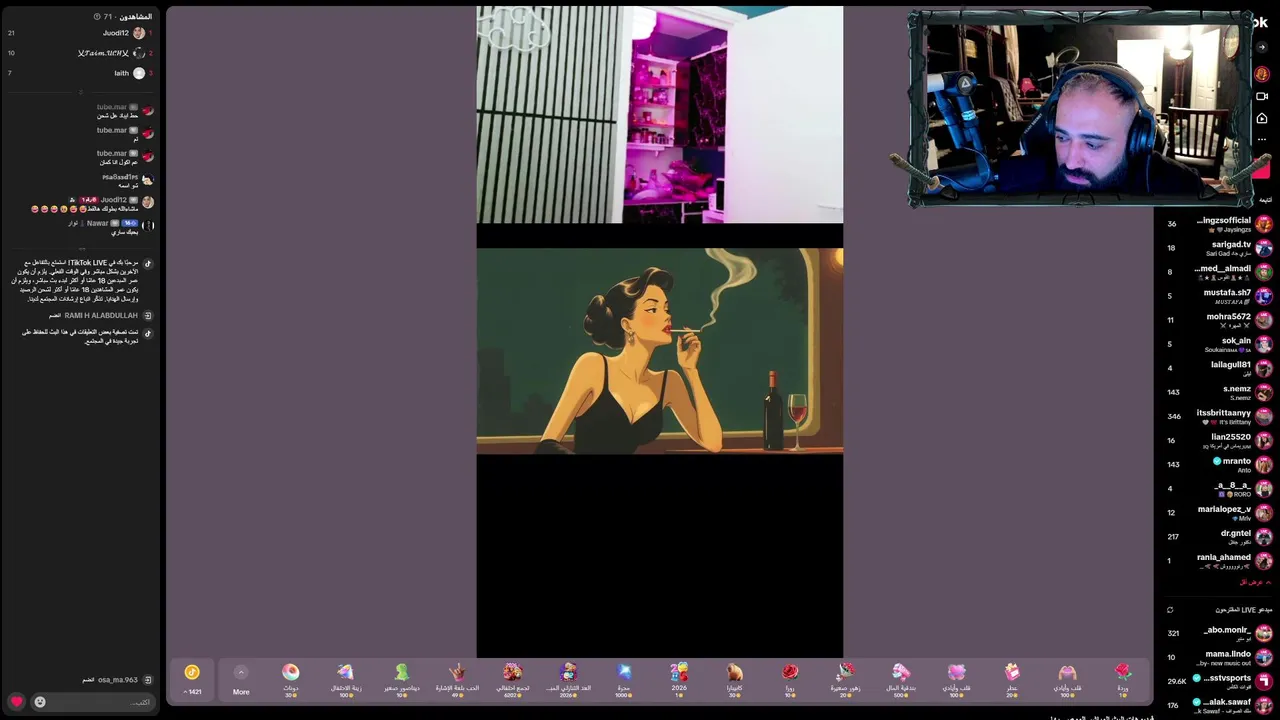The height and width of the screenshot is (720, 1280).
Task: Send the perfume (عطر) gift
Action: [1011, 678]
